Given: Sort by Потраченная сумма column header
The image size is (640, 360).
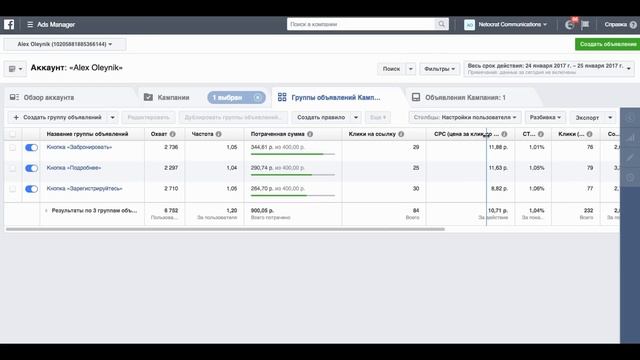Looking at the screenshot, I should point(278,134).
